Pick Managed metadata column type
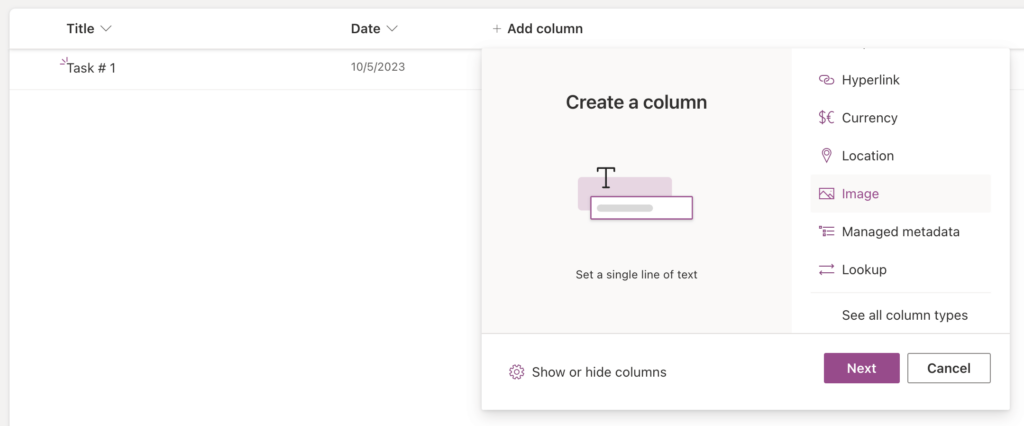 point(901,231)
